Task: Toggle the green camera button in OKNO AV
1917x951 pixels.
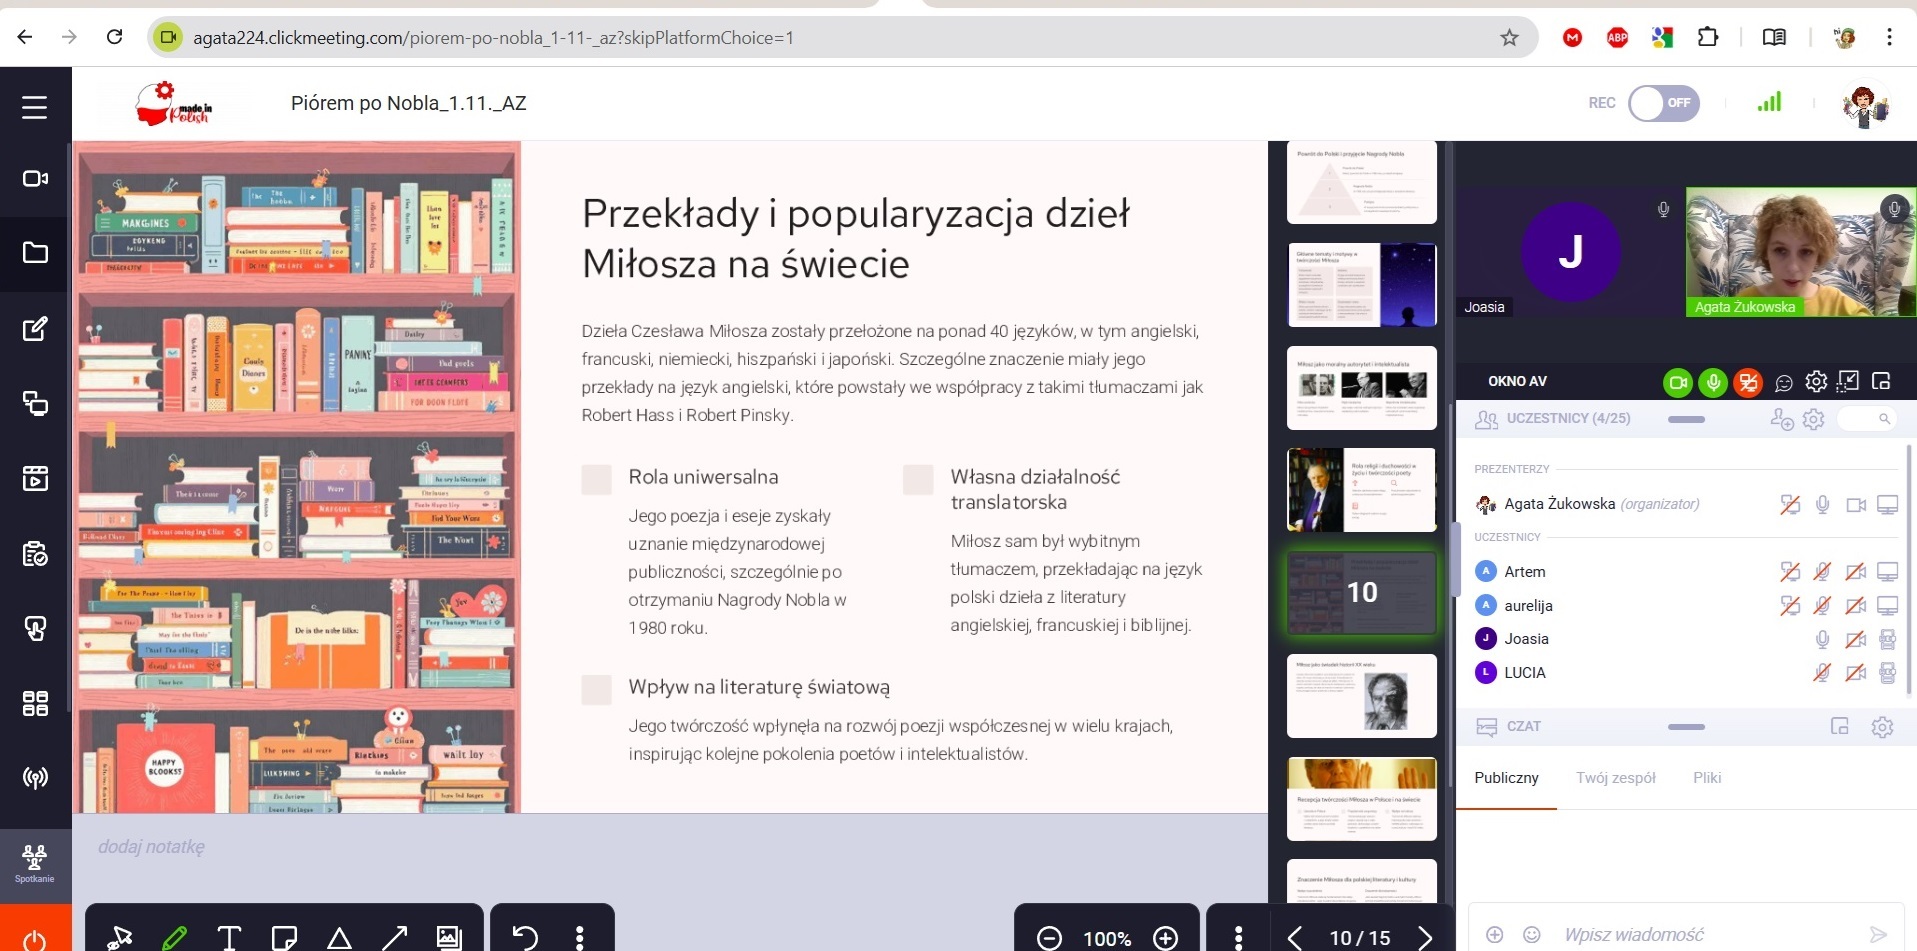Action: (1678, 382)
